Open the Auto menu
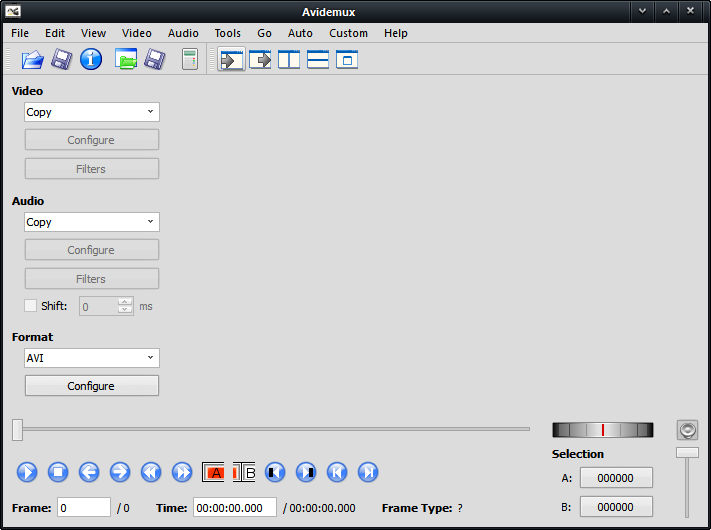 point(300,33)
